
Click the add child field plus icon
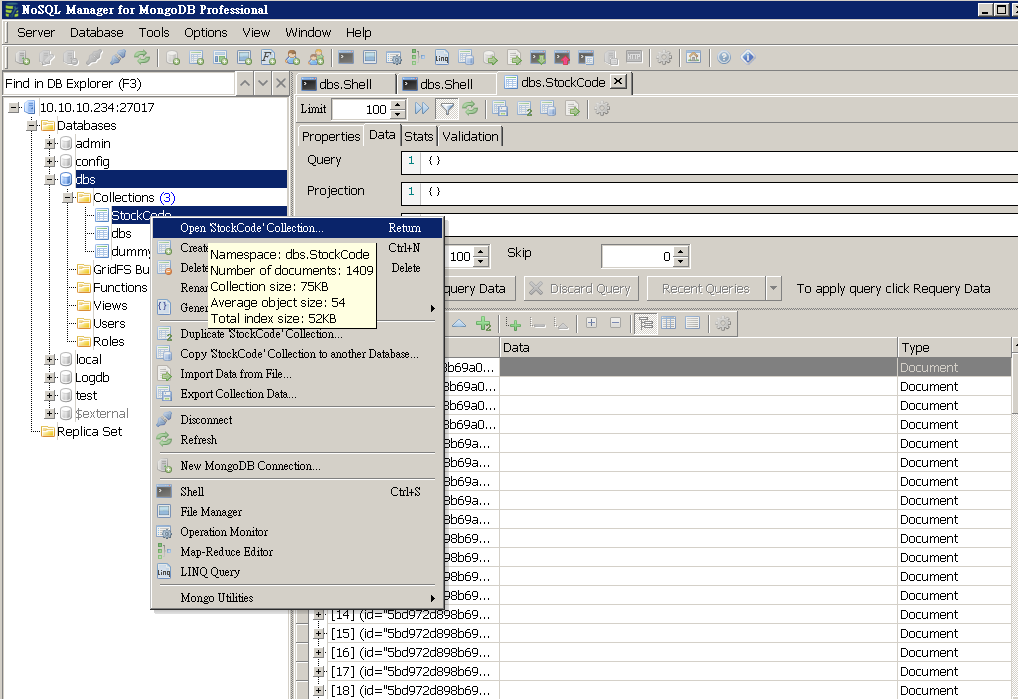click(513, 323)
